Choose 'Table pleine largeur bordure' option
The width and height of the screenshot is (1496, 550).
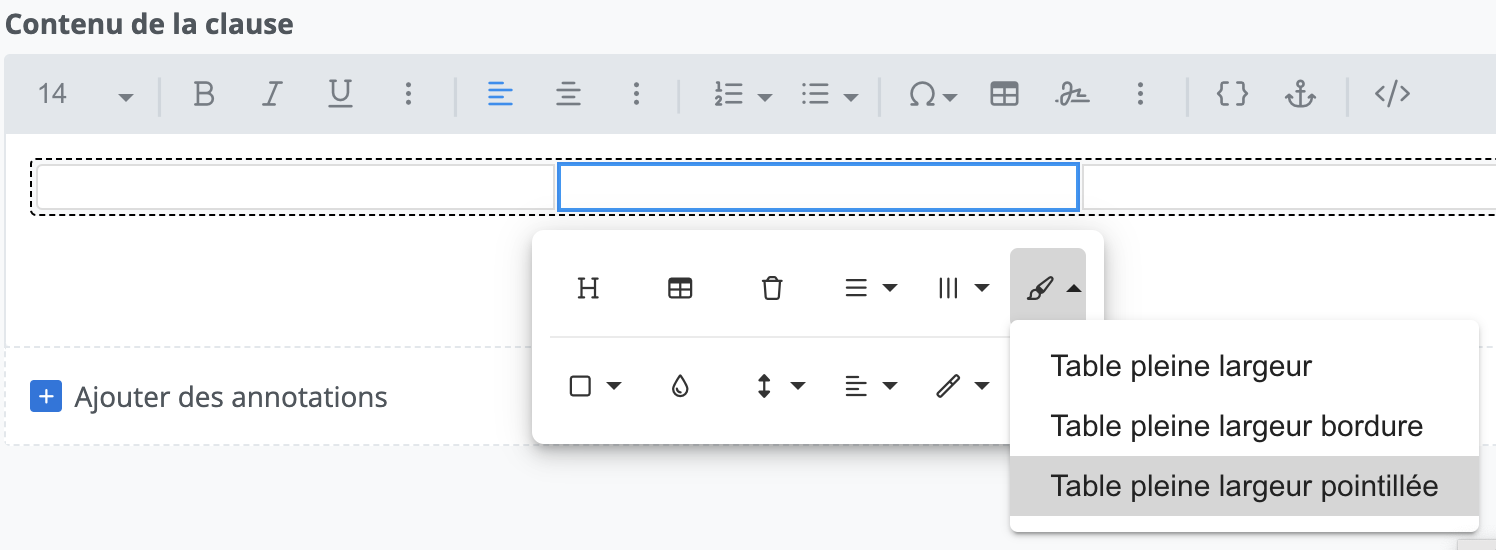(x=1236, y=426)
